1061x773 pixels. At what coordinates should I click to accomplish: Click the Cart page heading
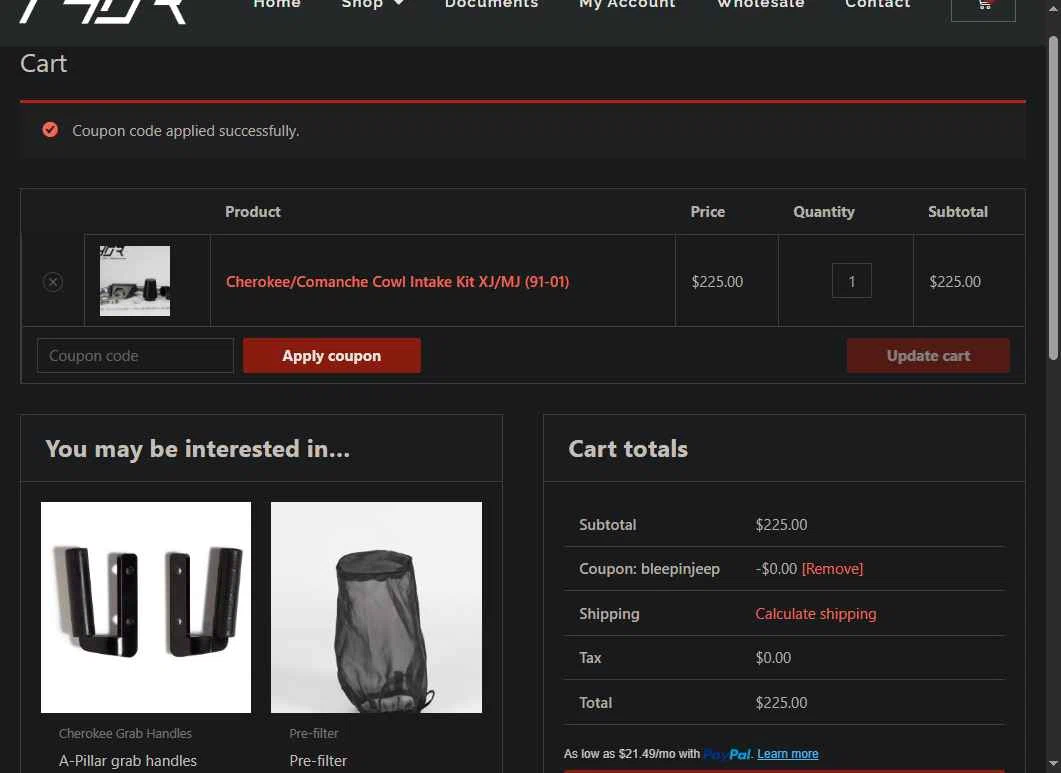[x=43, y=64]
